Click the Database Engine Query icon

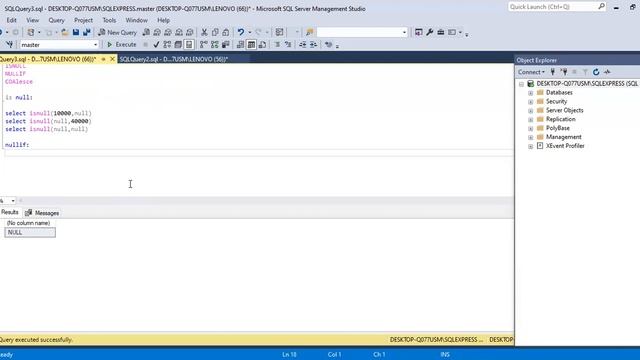click(x=146, y=32)
